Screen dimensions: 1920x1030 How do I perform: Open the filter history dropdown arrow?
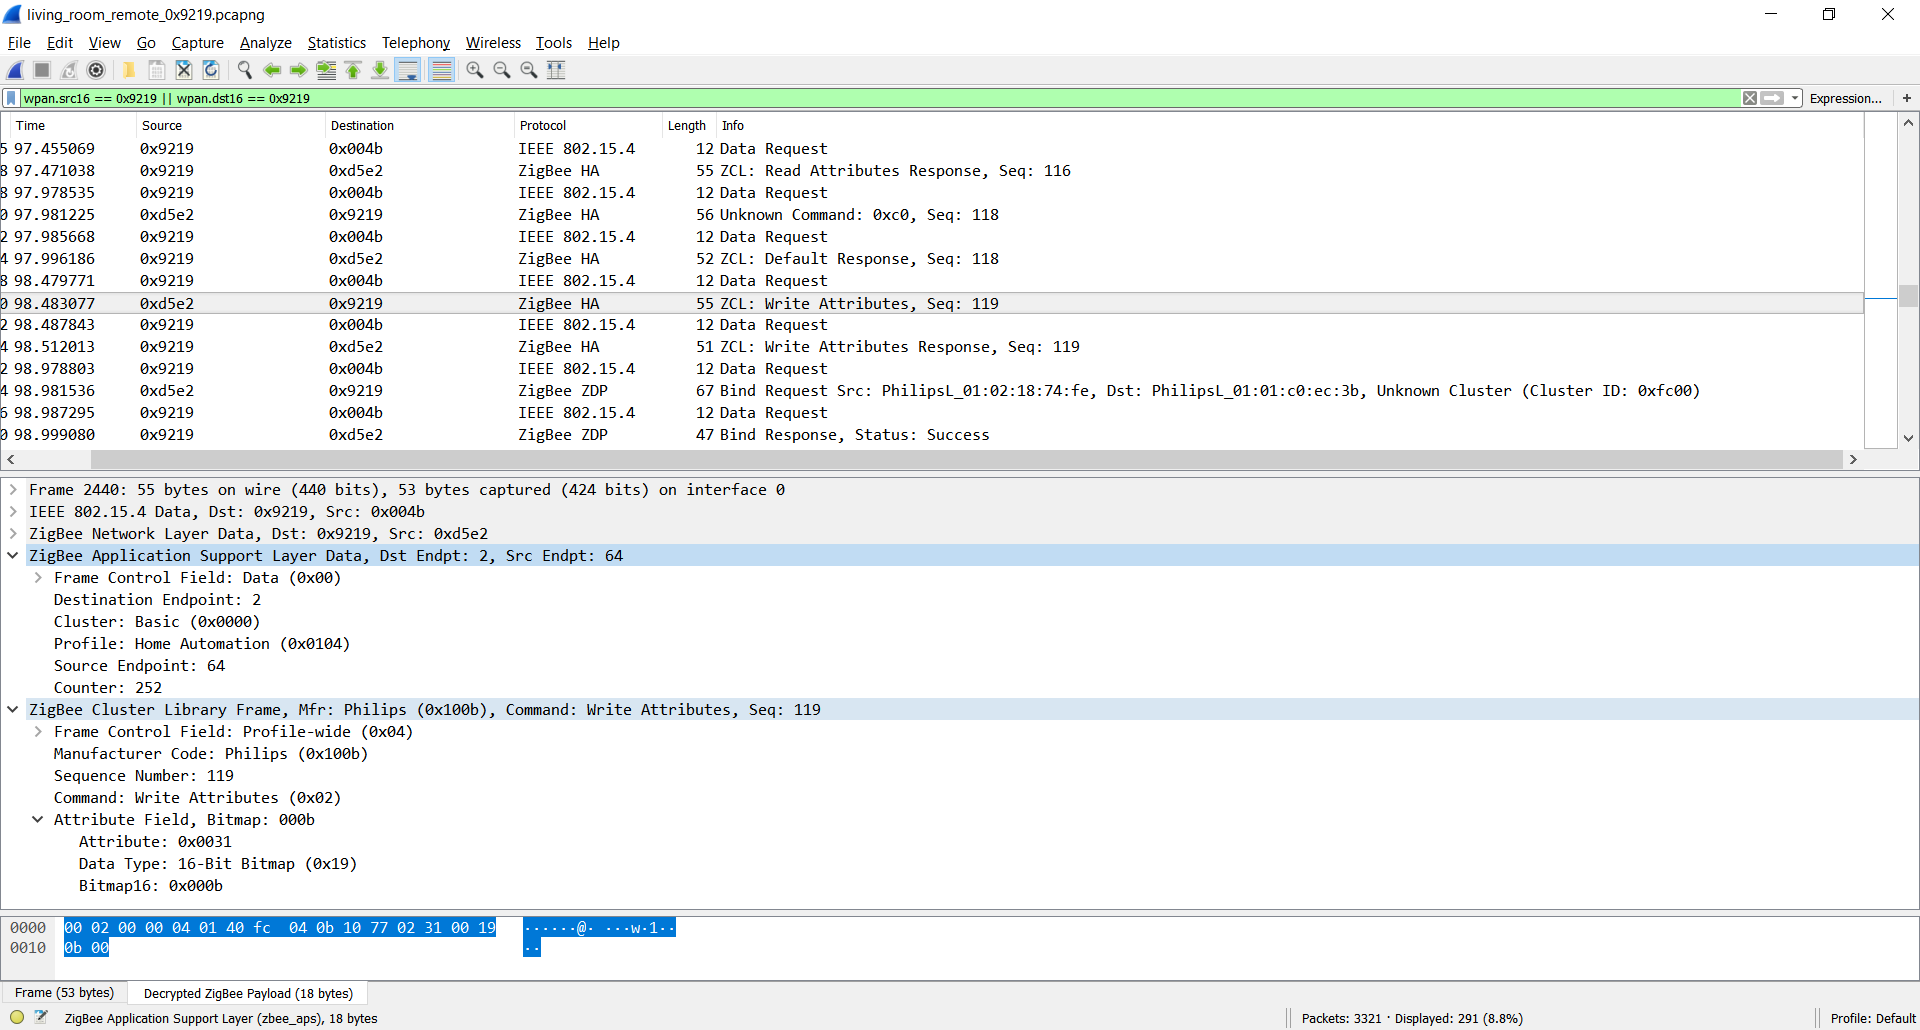(x=1795, y=98)
